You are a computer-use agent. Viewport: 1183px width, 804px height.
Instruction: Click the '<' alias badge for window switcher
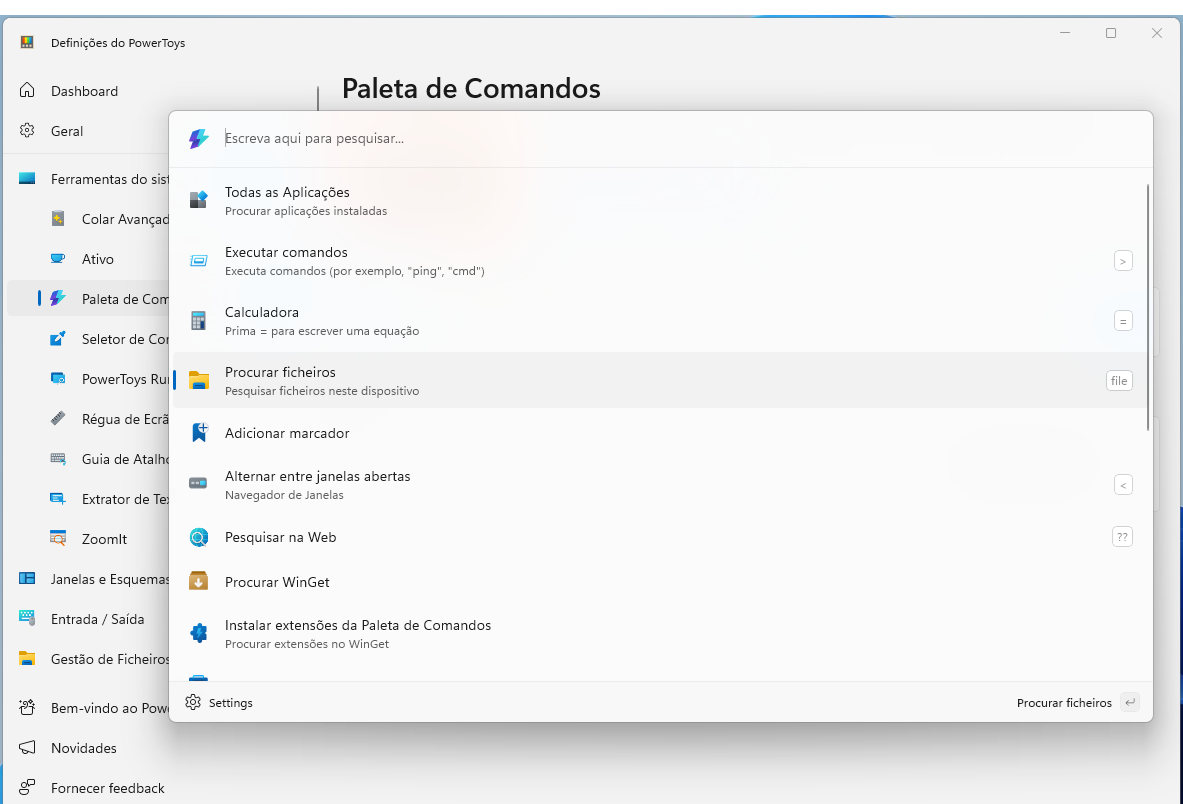pos(1123,485)
